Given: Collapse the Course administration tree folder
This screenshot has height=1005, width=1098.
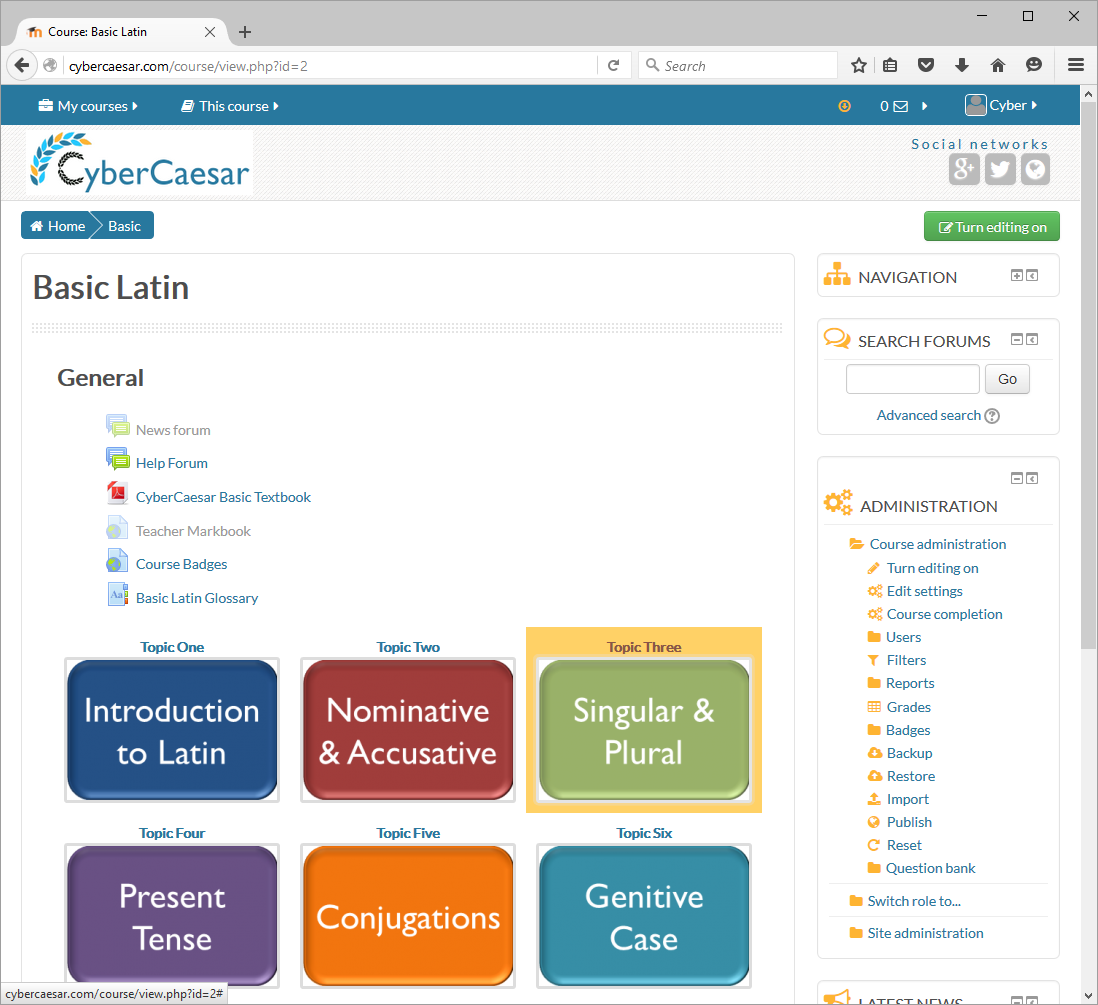Looking at the screenshot, I should [x=856, y=543].
